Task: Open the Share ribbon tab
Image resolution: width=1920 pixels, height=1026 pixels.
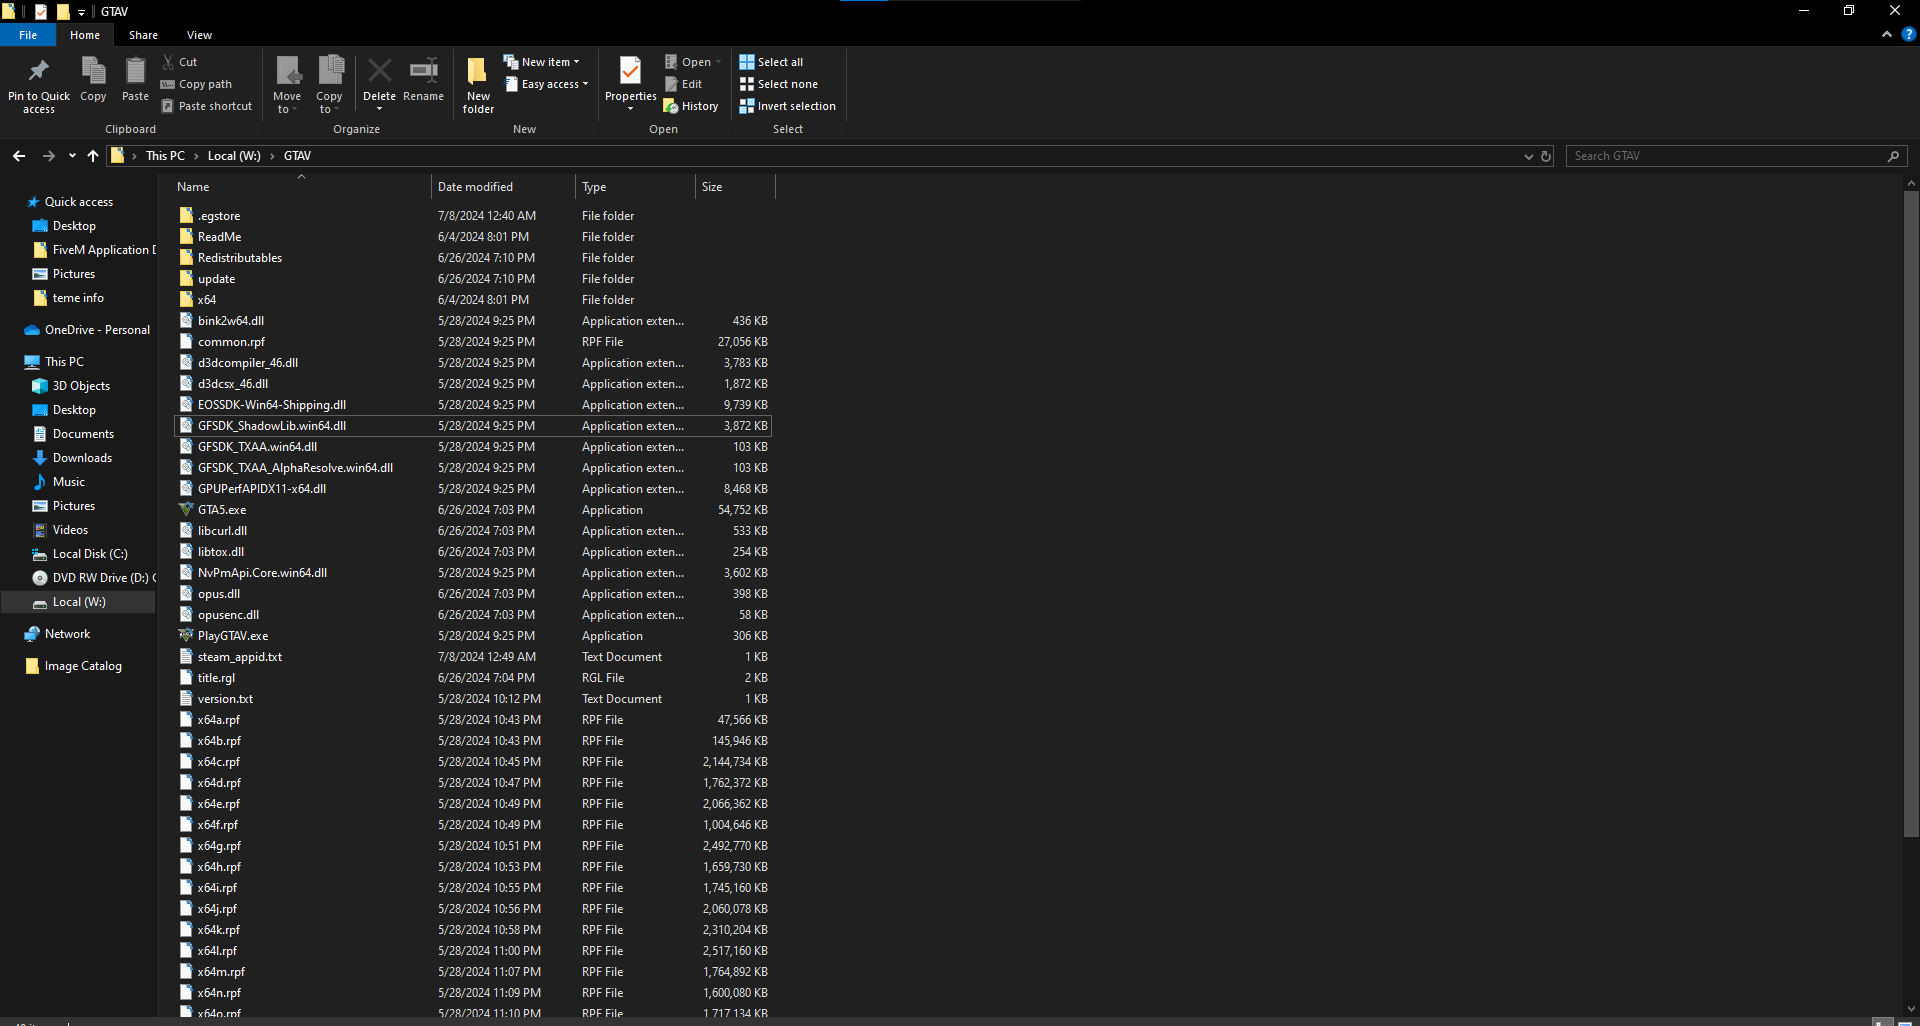Action: 143,35
